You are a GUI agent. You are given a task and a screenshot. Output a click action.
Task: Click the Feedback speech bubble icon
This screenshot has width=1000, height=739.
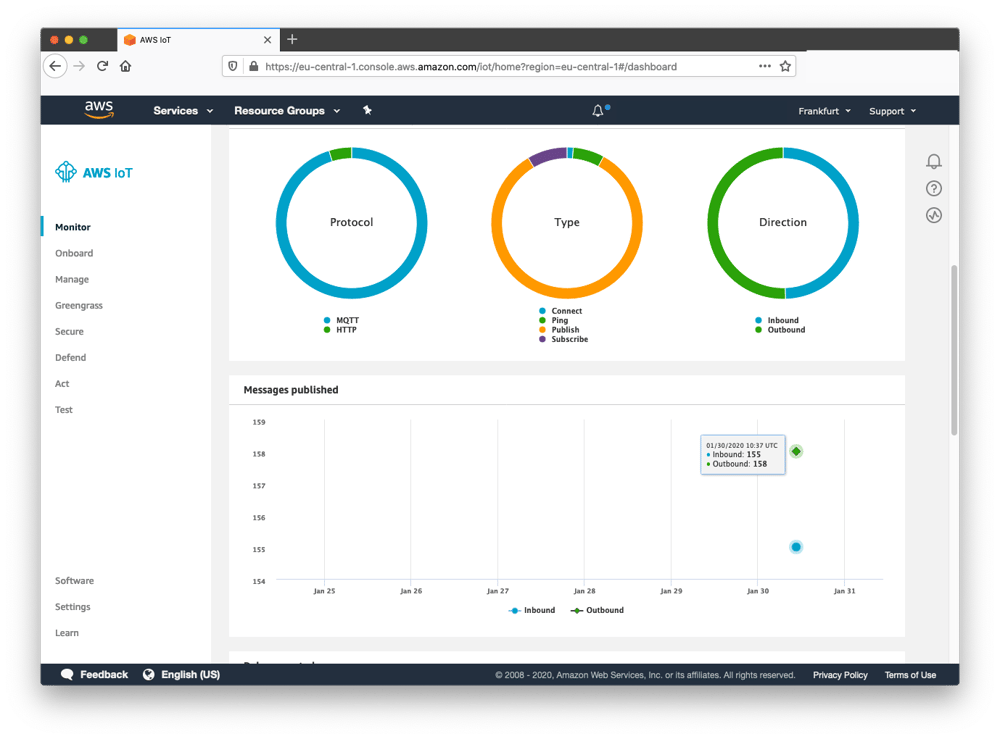(x=67, y=674)
